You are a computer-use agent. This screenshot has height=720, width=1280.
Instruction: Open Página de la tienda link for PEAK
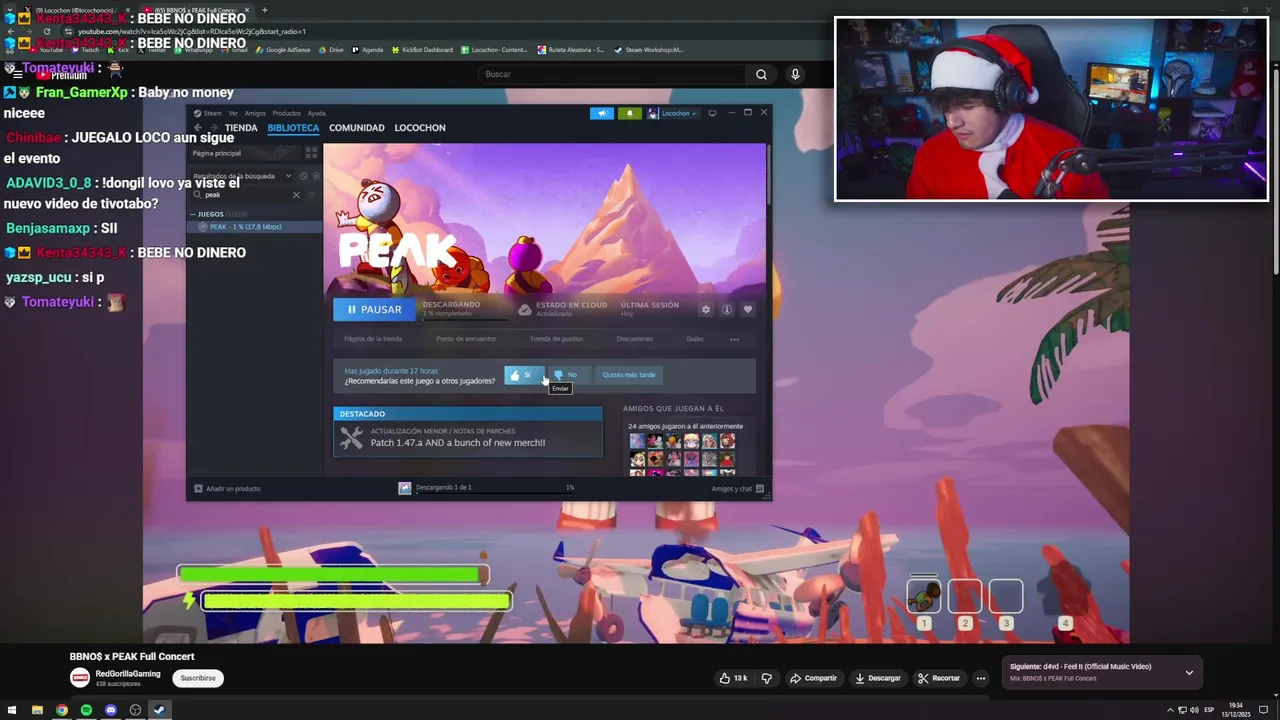(373, 339)
